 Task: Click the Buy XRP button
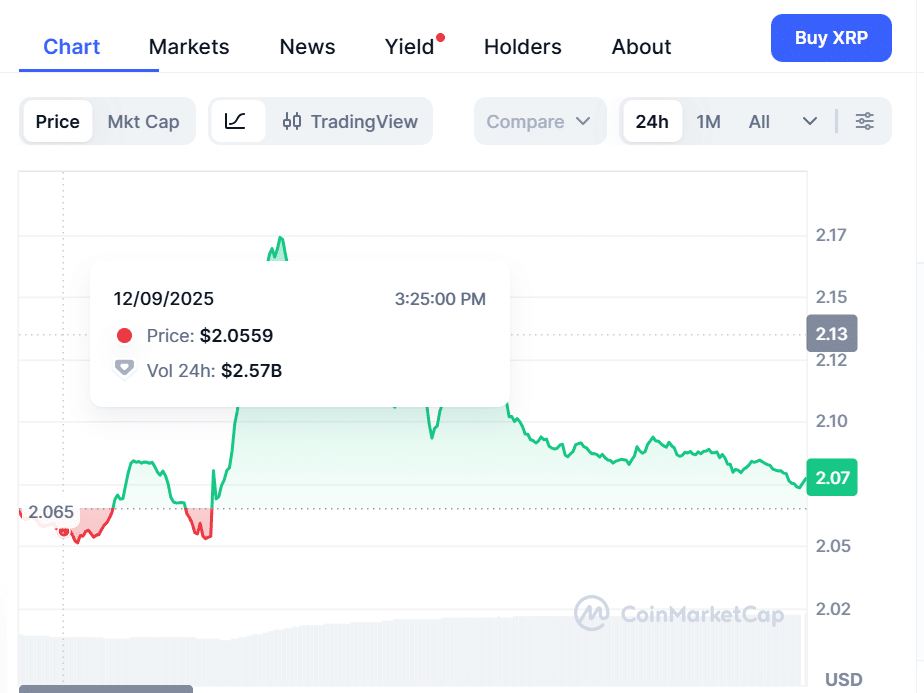click(x=831, y=38)
